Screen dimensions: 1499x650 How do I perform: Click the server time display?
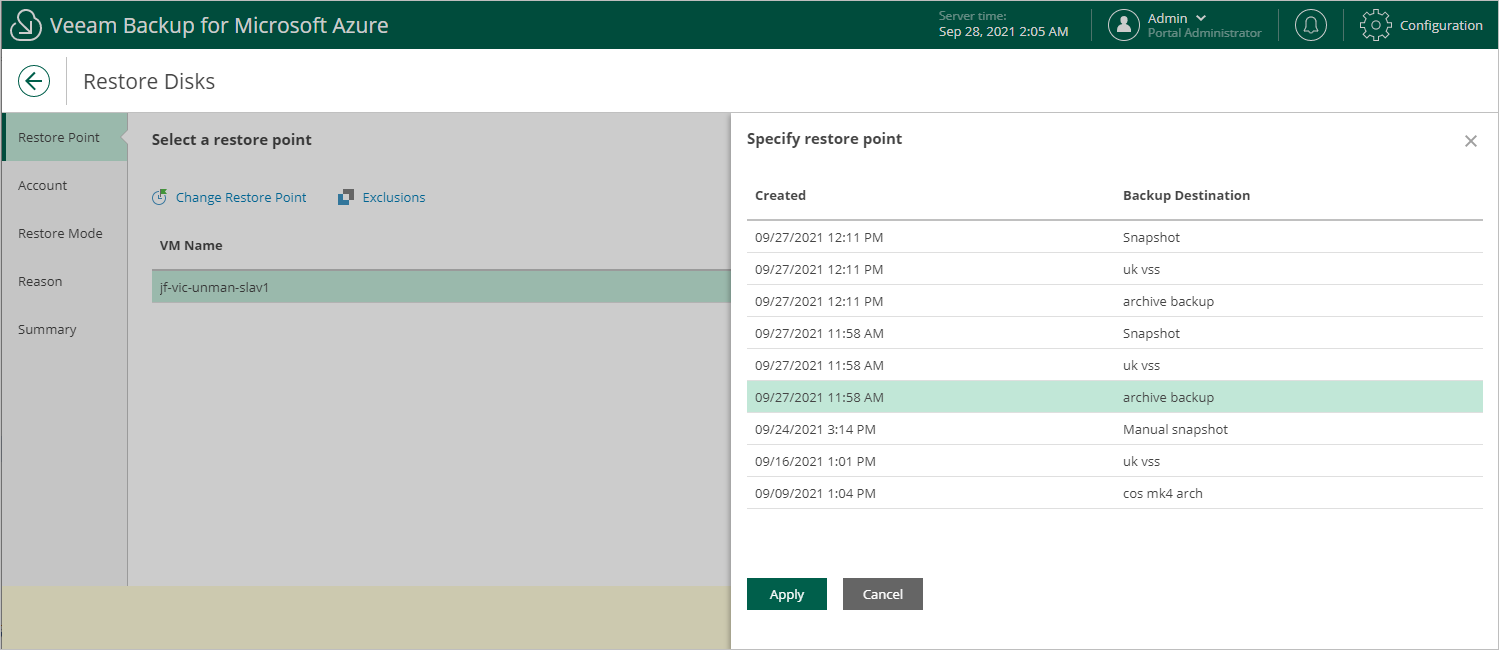click(1003, 25)
